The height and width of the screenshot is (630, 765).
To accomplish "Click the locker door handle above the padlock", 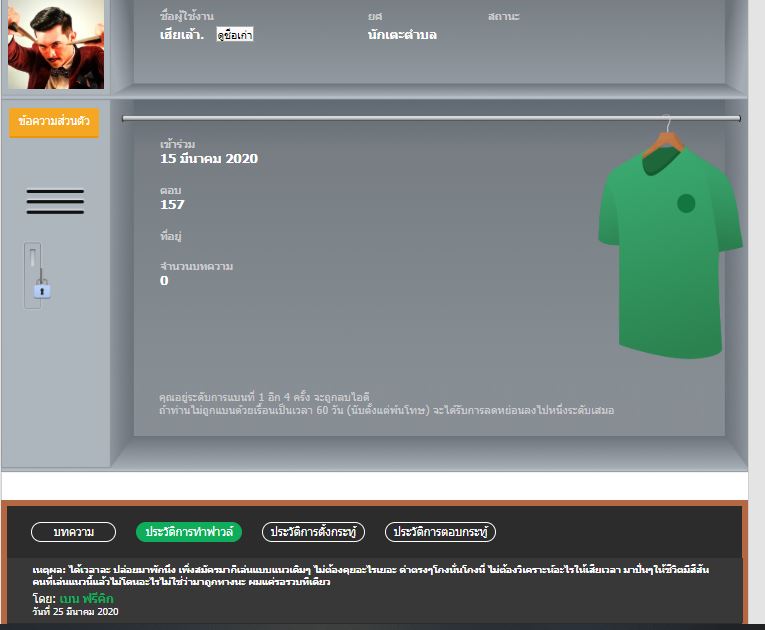I will click(x=33, y=258).
